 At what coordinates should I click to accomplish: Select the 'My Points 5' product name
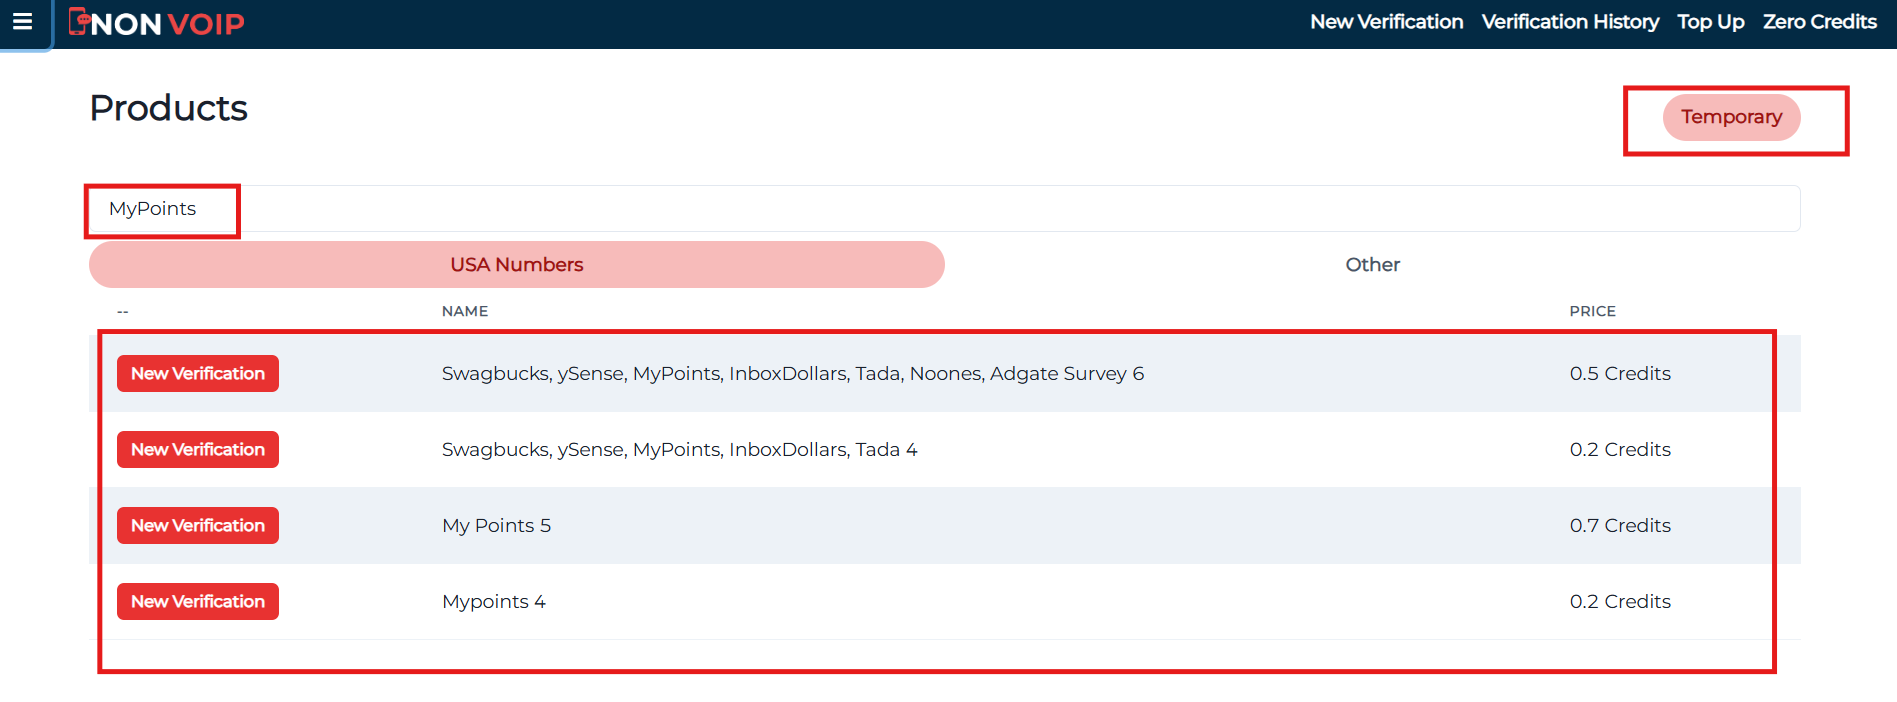click(x=496, y=525)
